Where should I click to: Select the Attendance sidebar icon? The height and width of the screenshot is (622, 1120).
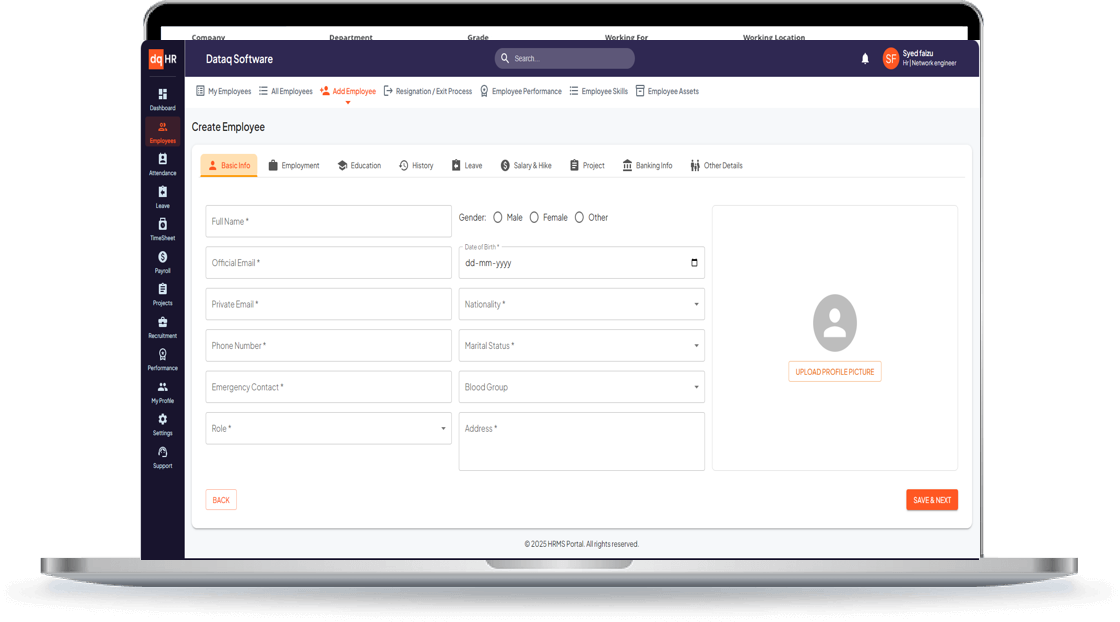tap(162, 164)
